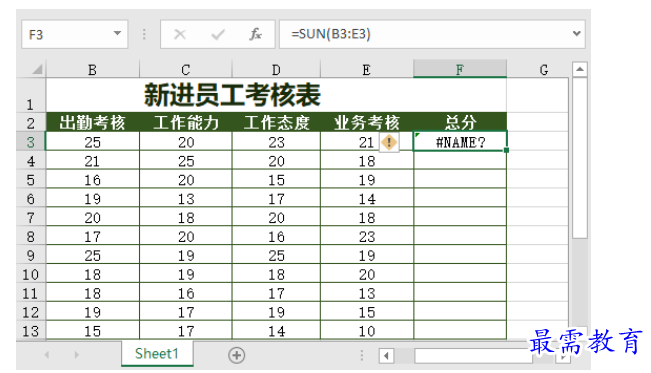
Task: Click the vertical scrollbar up arrow
Action: pyautogui.click(x=580, y=69)
